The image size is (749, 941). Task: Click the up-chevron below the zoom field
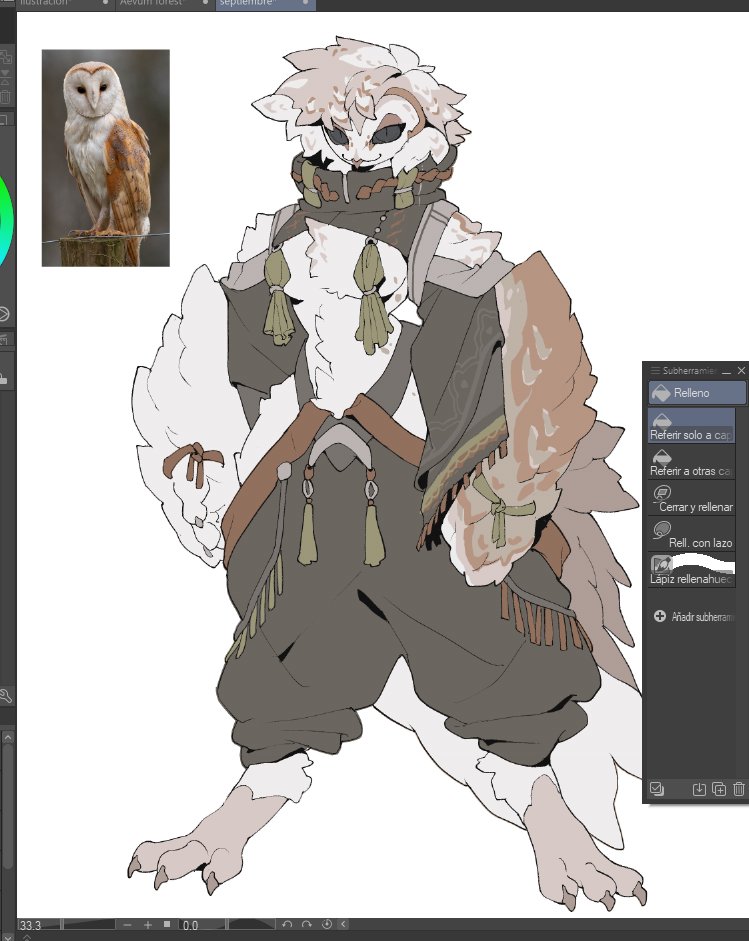pos(26,937)
